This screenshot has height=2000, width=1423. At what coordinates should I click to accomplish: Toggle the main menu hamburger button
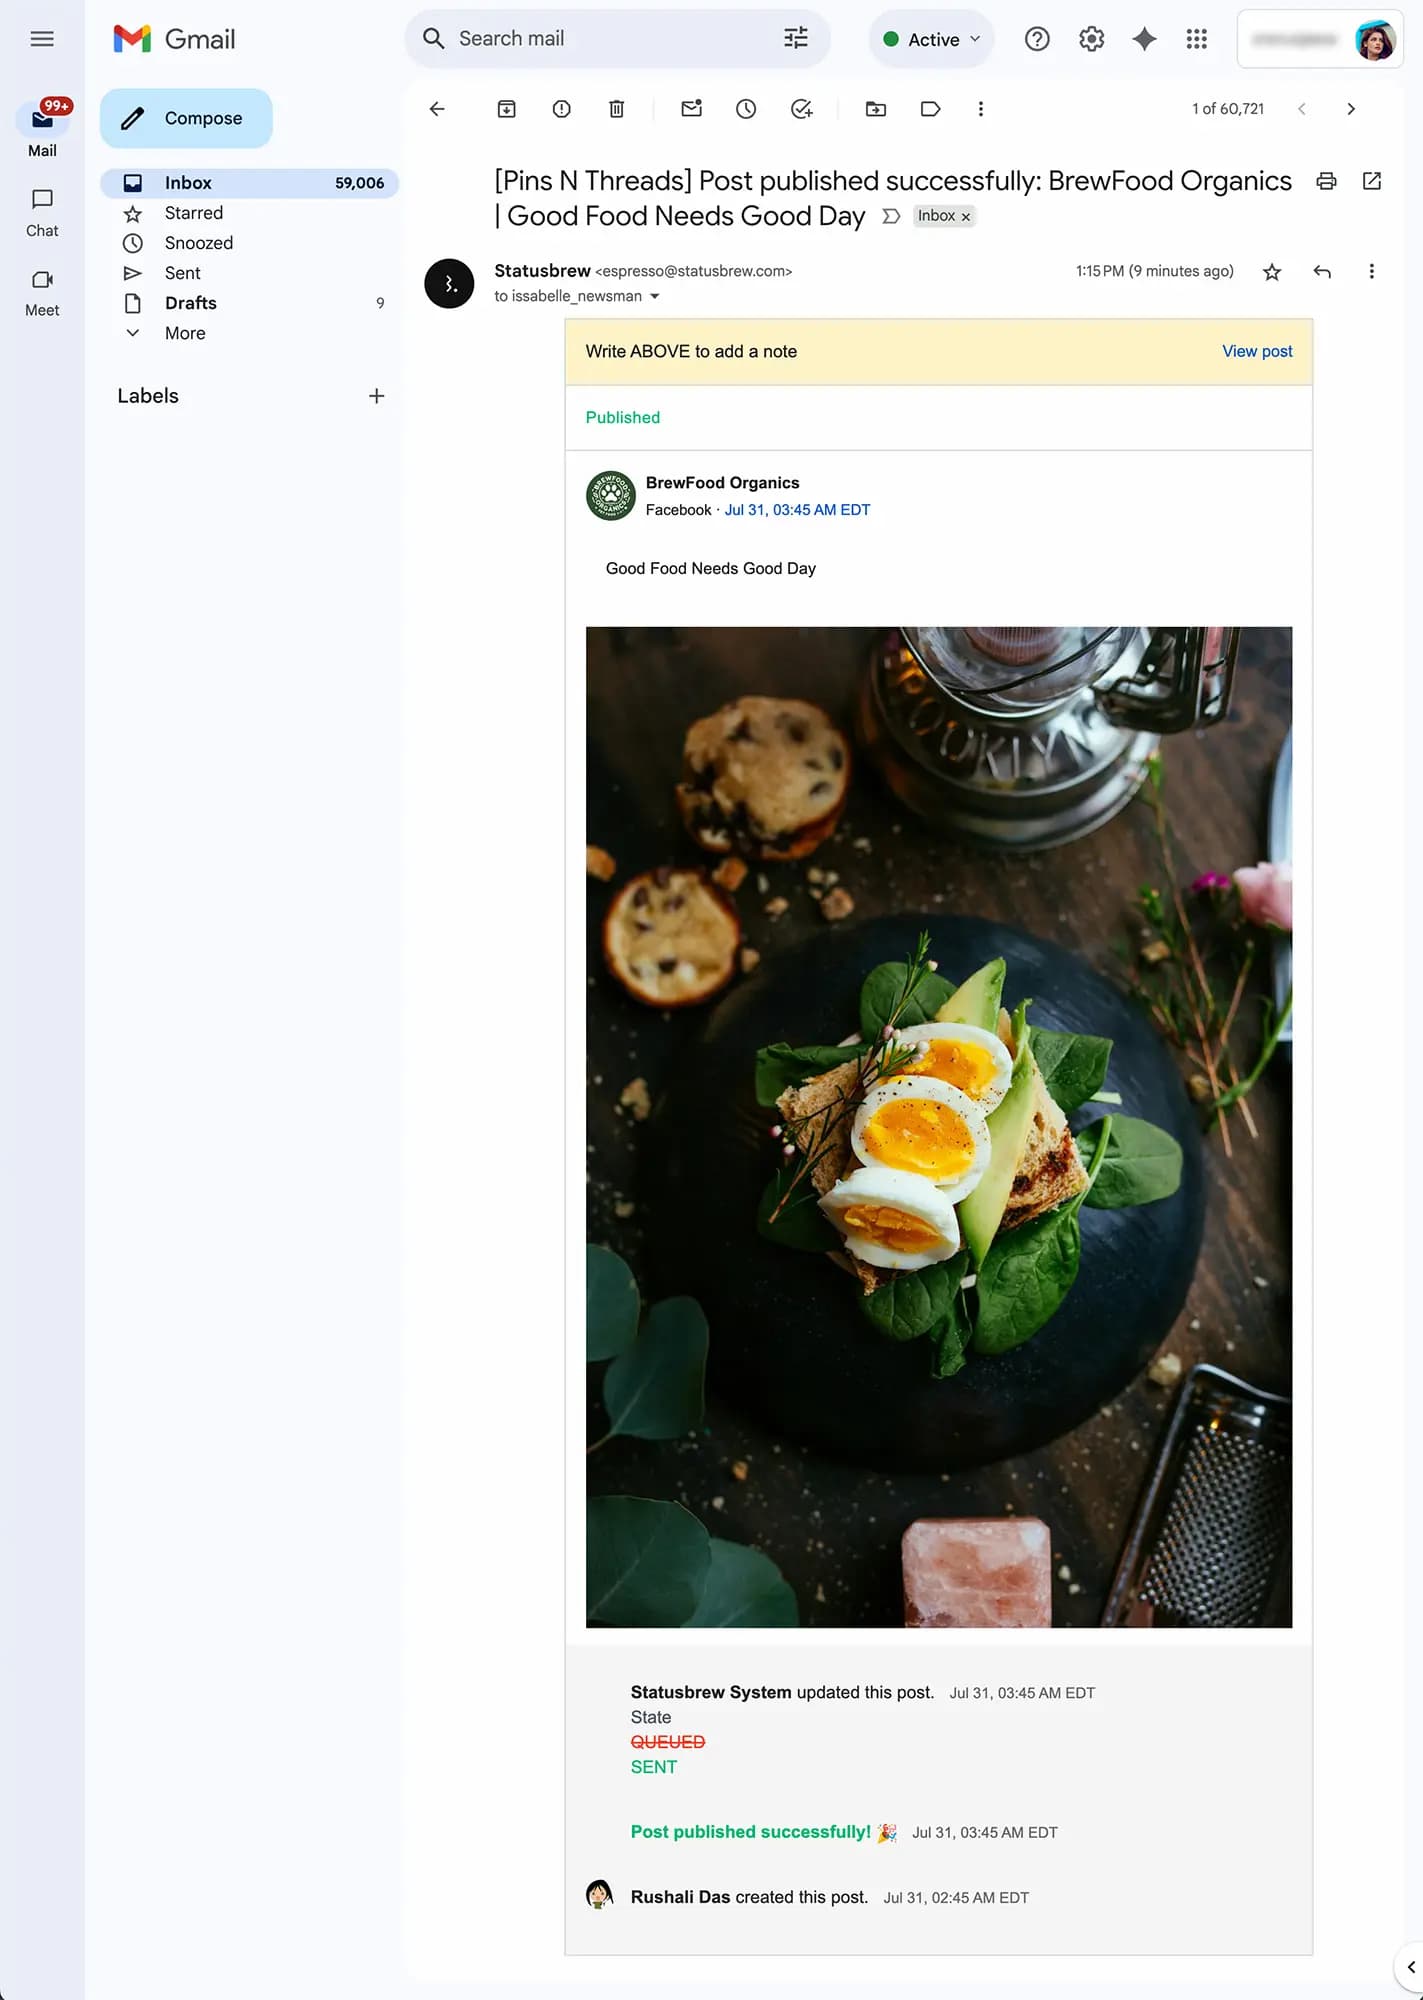(x=42, y=39)
